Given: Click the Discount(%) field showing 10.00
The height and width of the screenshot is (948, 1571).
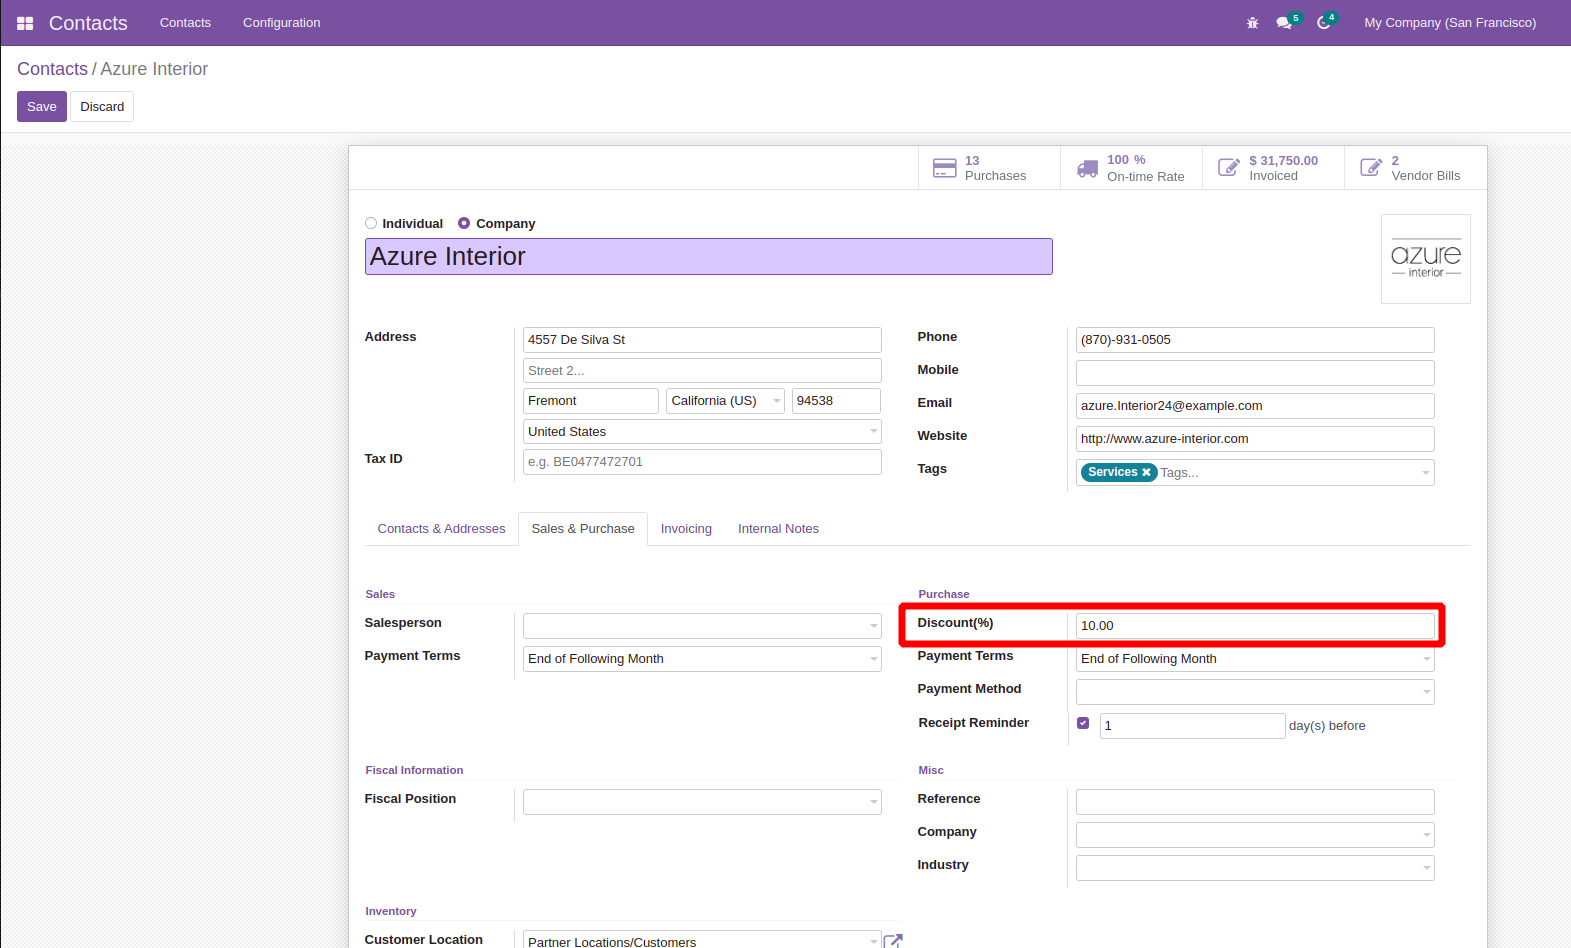Looking at the screenshot, I should coord(1255,626).
